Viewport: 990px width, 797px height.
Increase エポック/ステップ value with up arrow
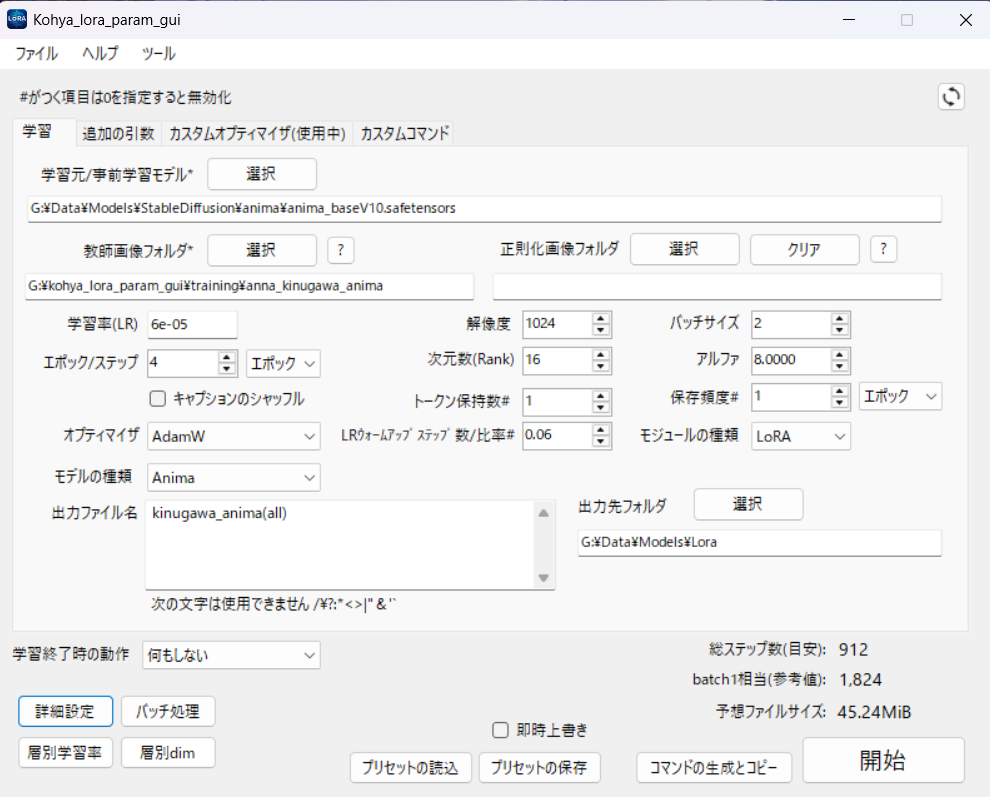[x=227, y=357]
